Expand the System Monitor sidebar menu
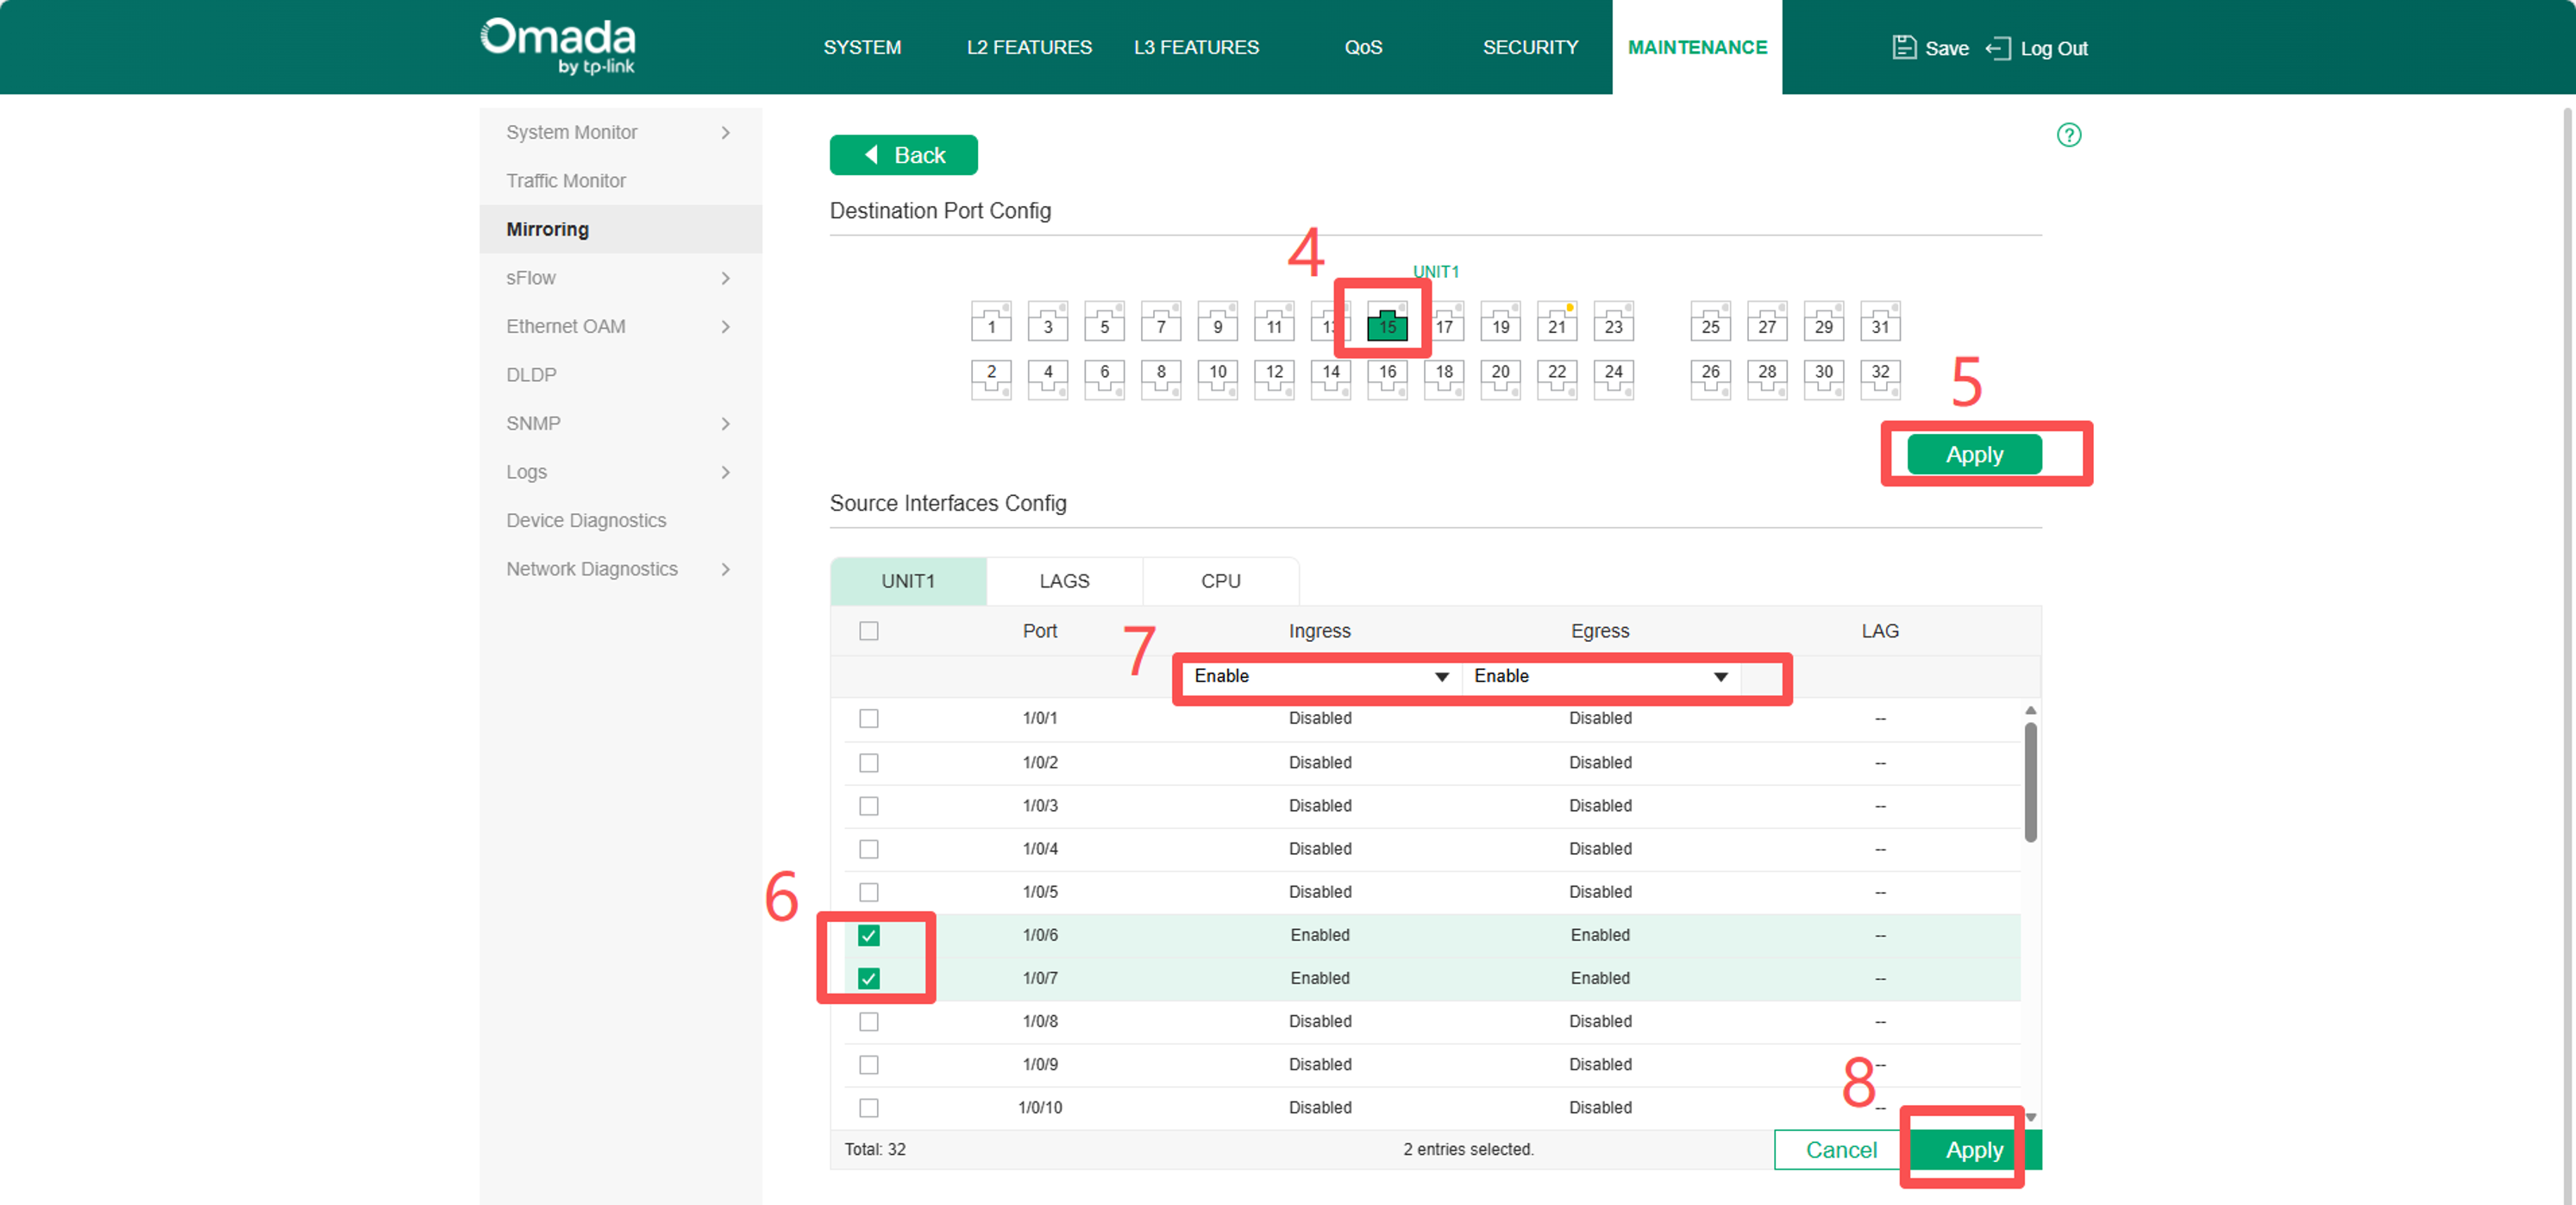Screen dimensions: 2576x1205 click(x=620, y=132)
